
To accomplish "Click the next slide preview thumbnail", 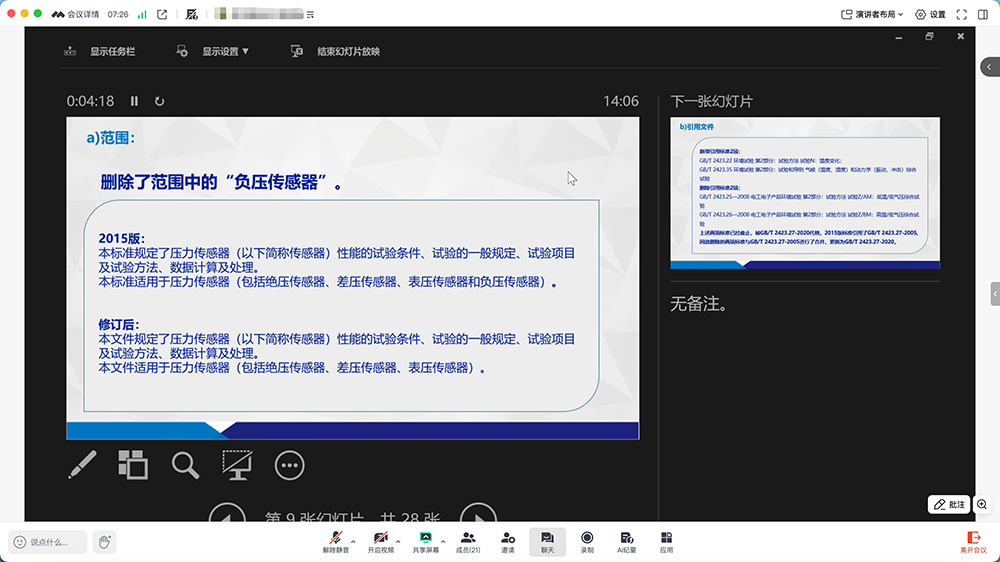I will click(x=805, y=193).
